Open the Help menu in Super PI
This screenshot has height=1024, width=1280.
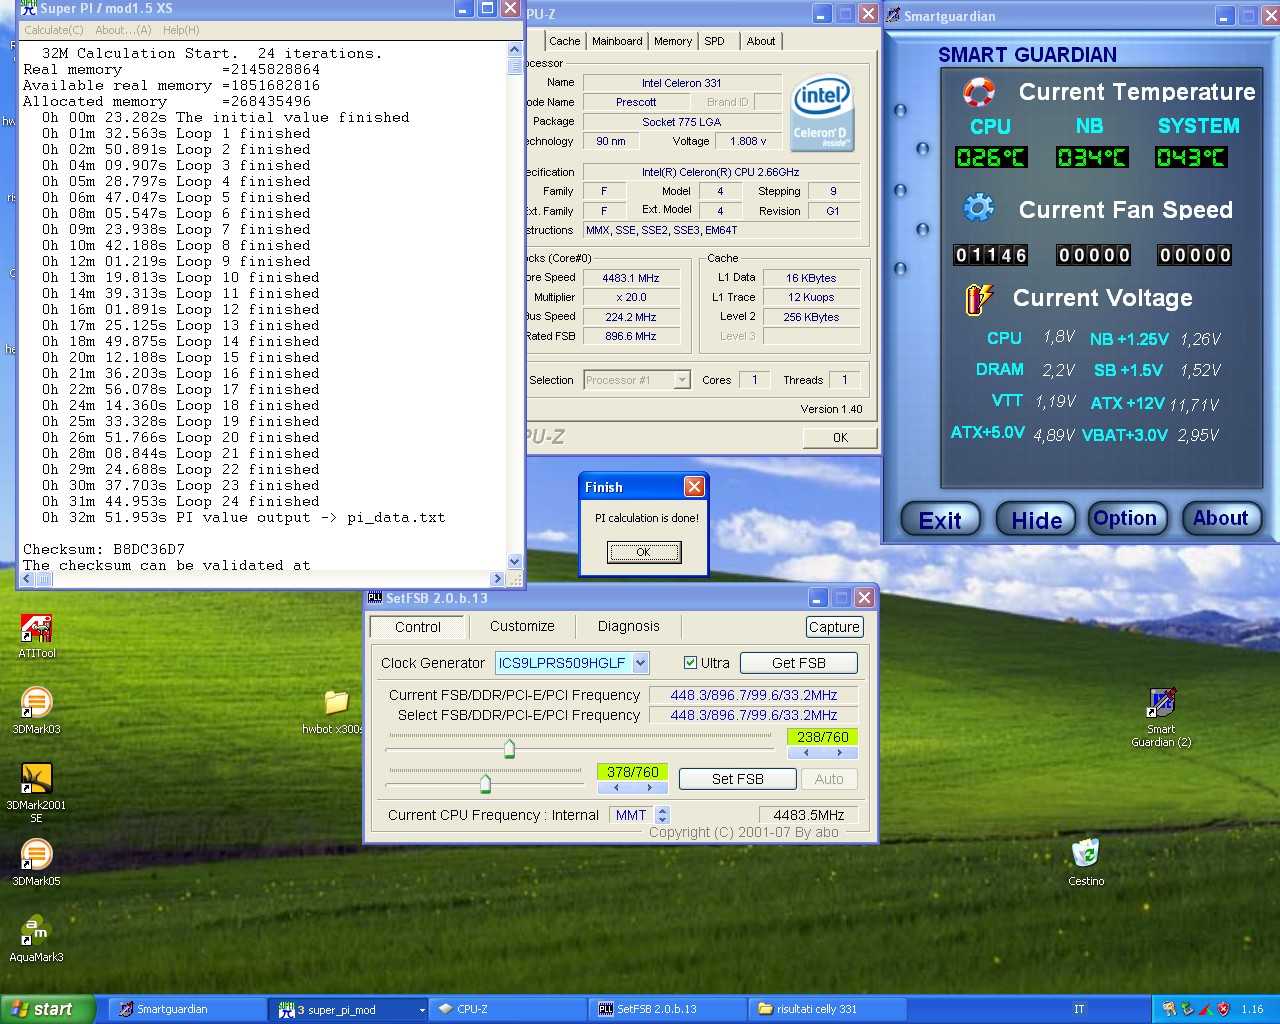(181, 30)
